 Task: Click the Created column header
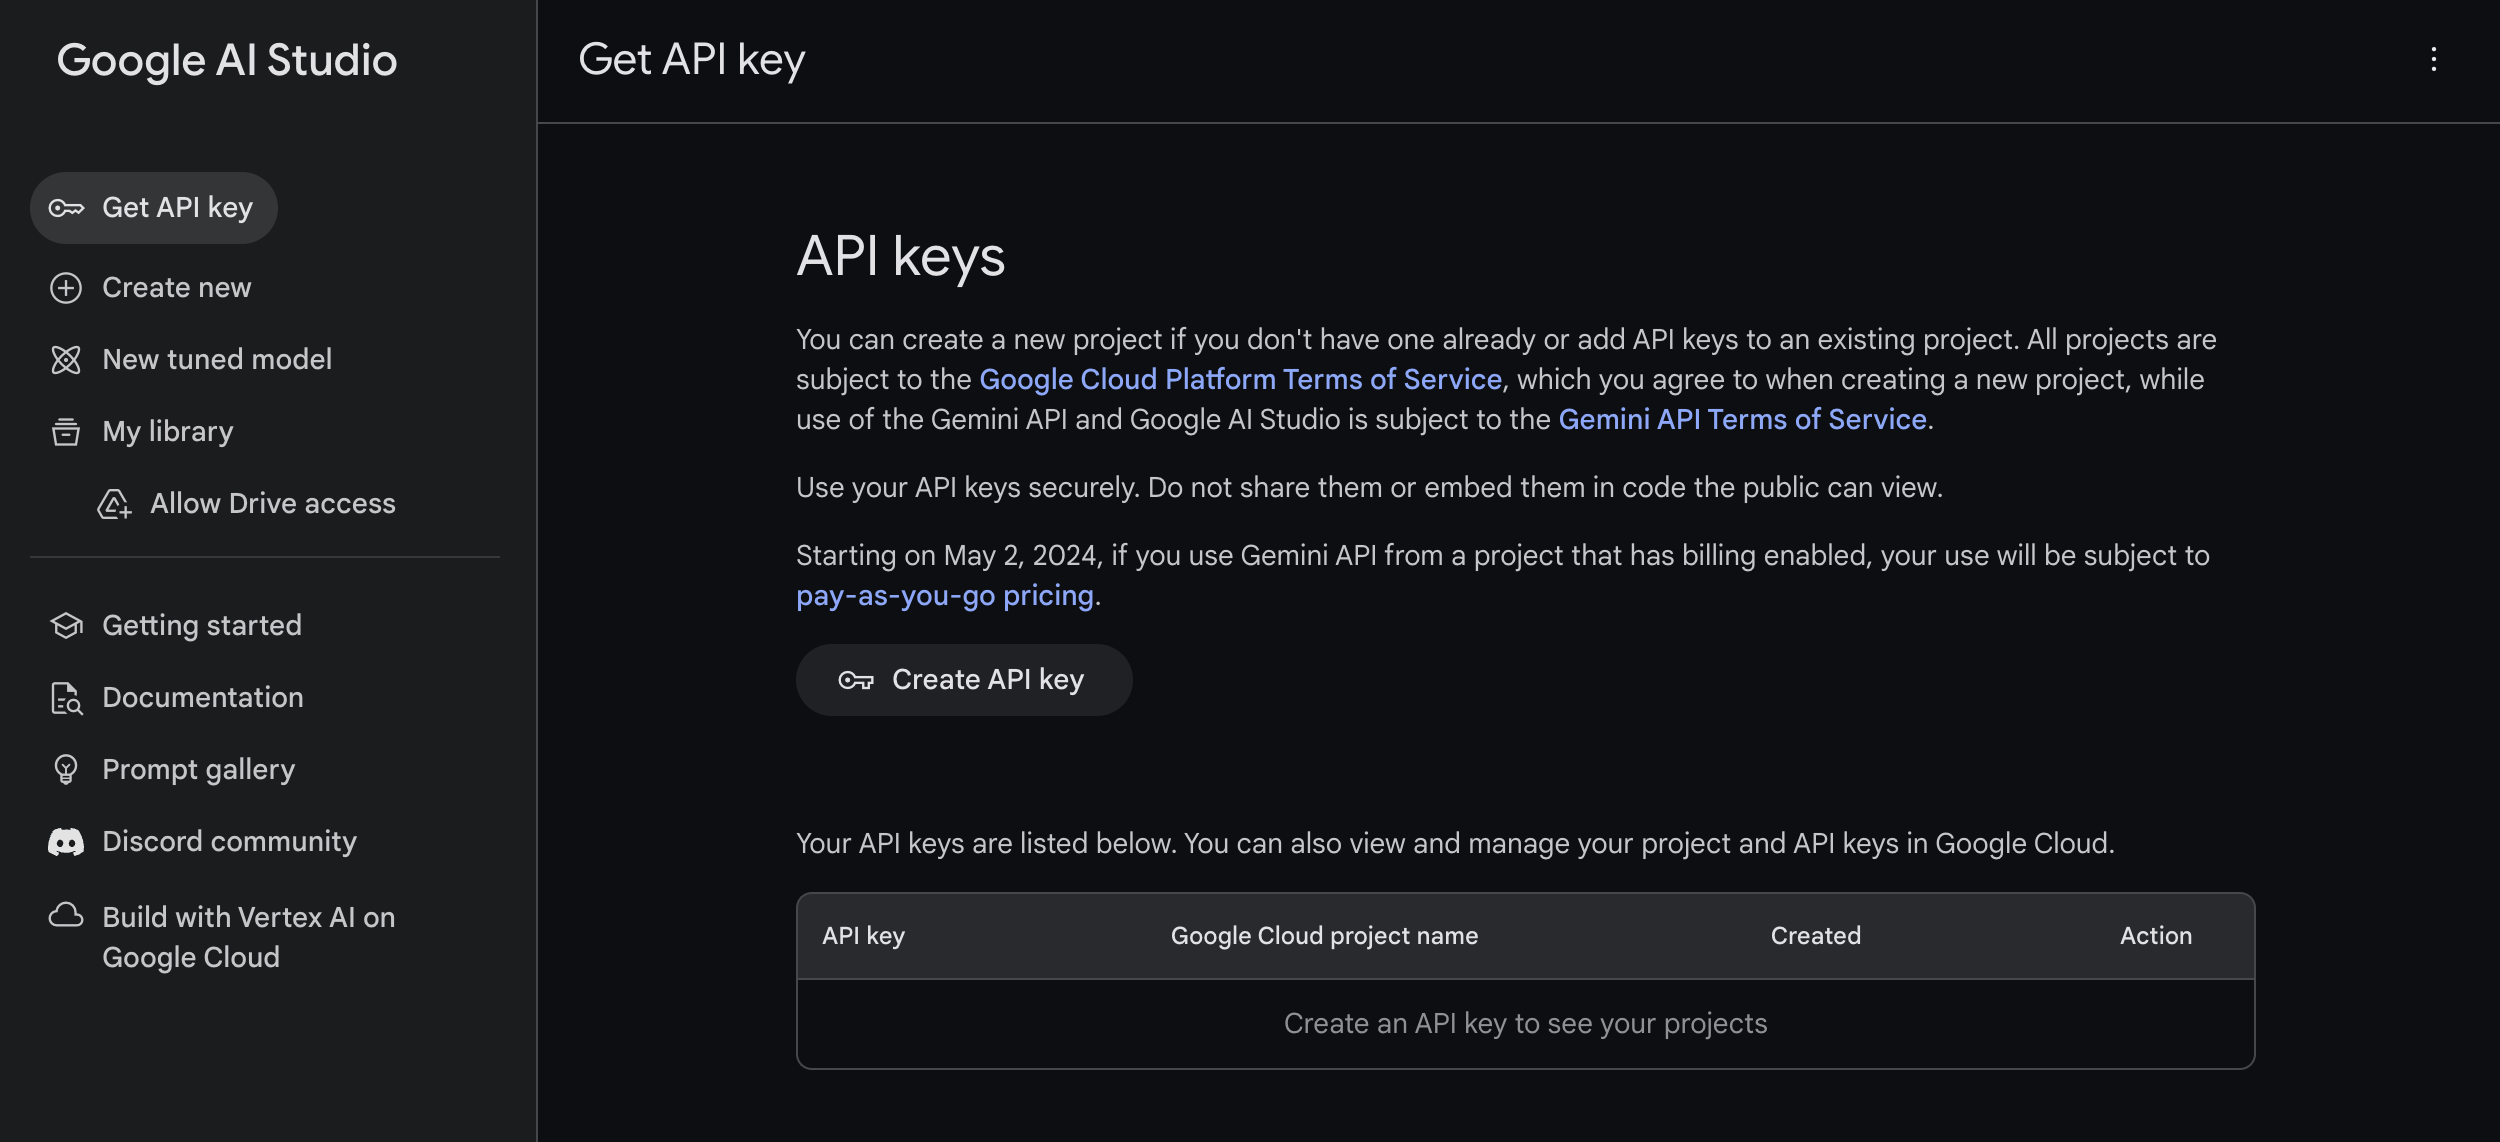[x=1815, y=935]
